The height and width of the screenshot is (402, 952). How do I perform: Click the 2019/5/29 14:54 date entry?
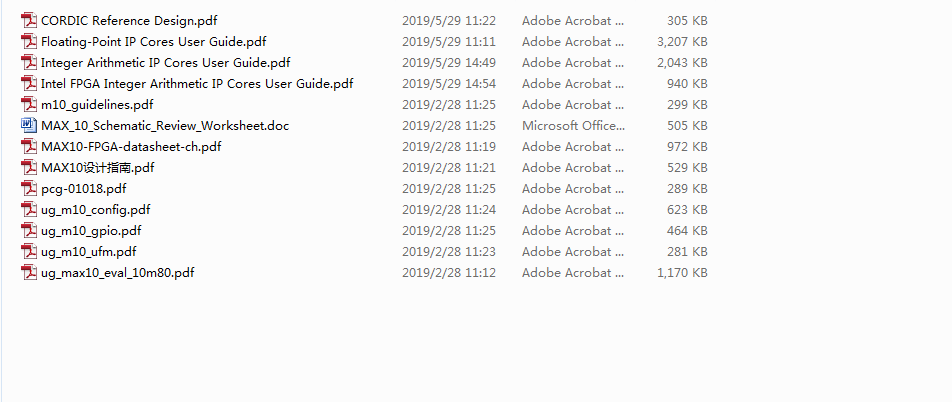pyautogui.click(x=449, y=84)
